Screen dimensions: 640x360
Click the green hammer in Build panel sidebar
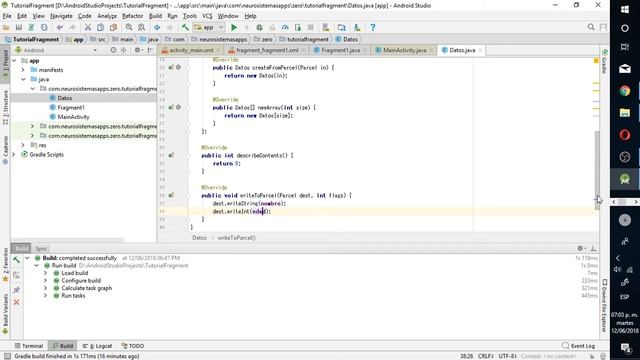16,260
